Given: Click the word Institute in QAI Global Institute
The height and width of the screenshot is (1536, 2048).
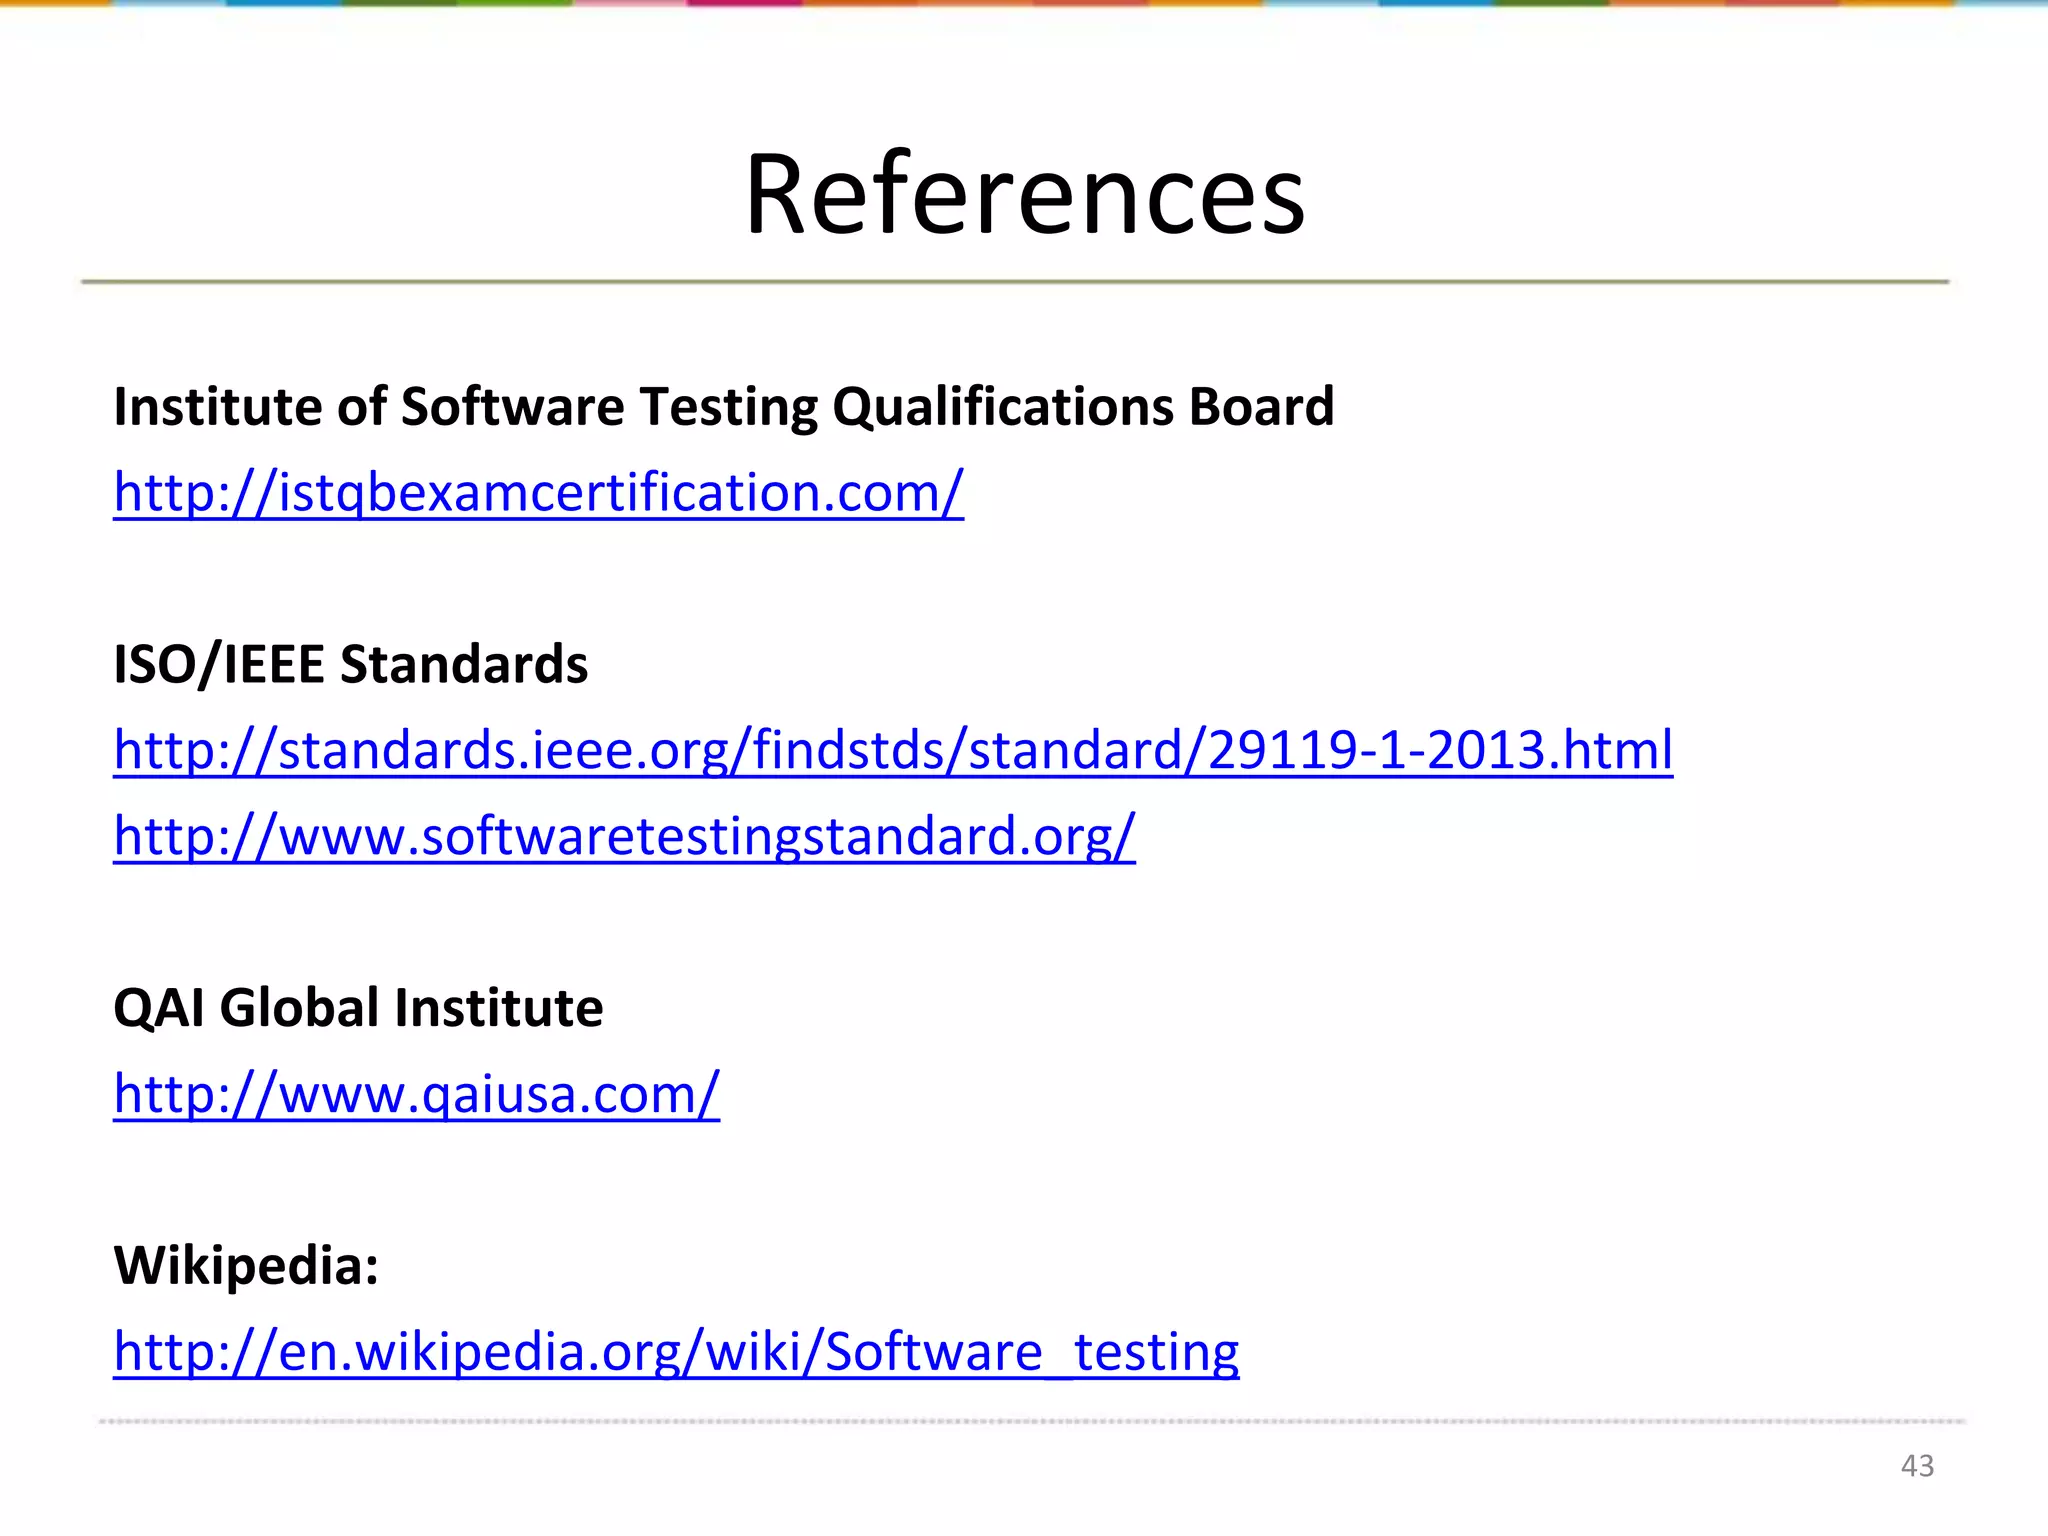Looking at the screenshot, I should (x=498, y=1008).
